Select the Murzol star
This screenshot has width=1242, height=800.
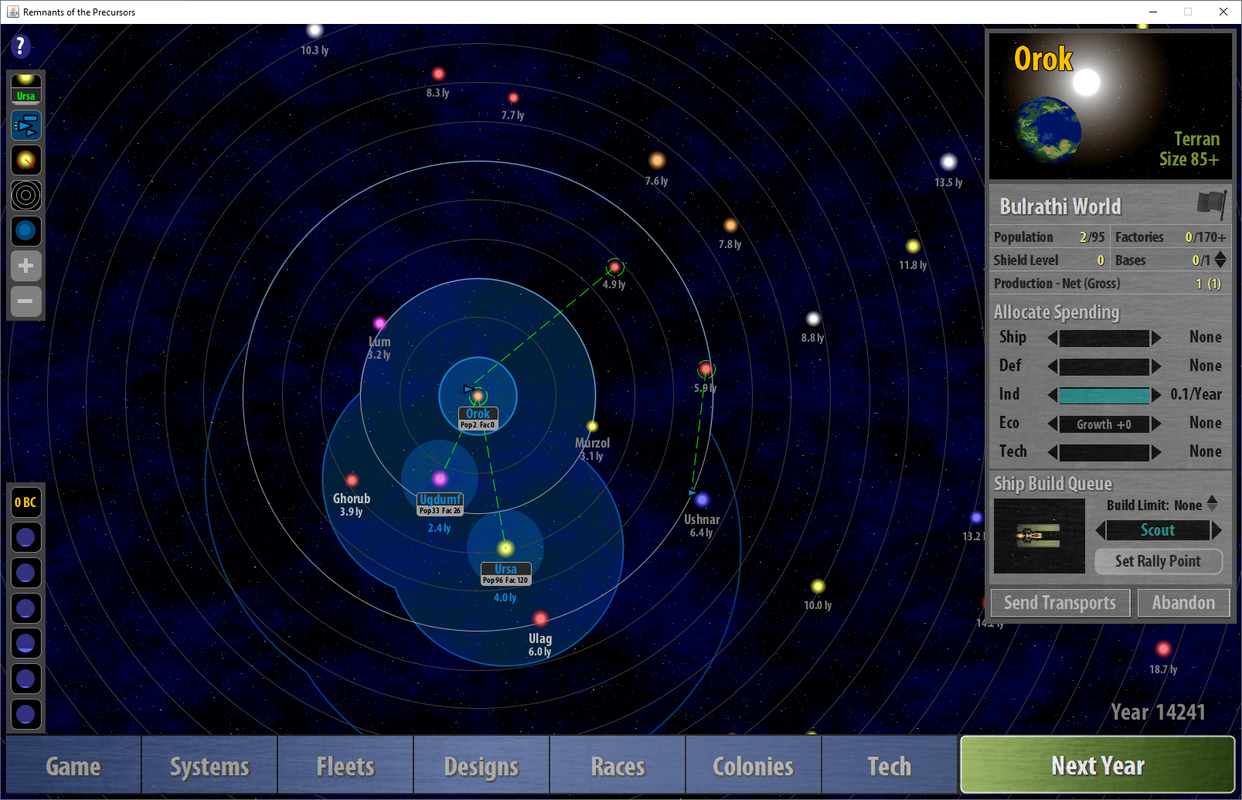(592, 426)
